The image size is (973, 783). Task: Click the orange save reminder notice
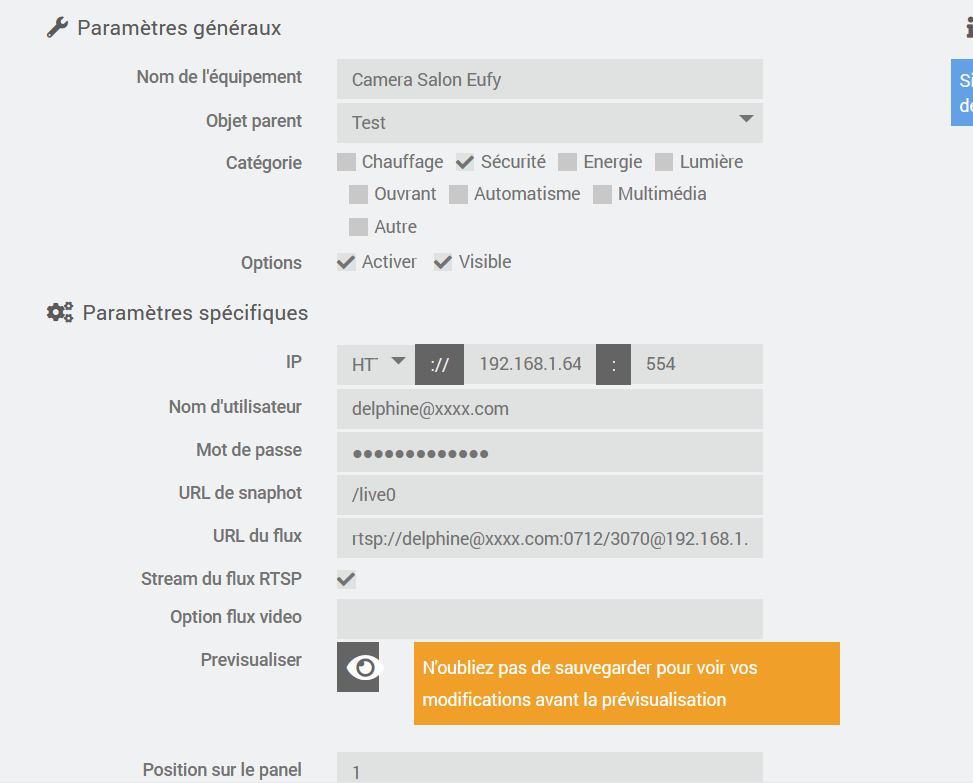(627, 683)
